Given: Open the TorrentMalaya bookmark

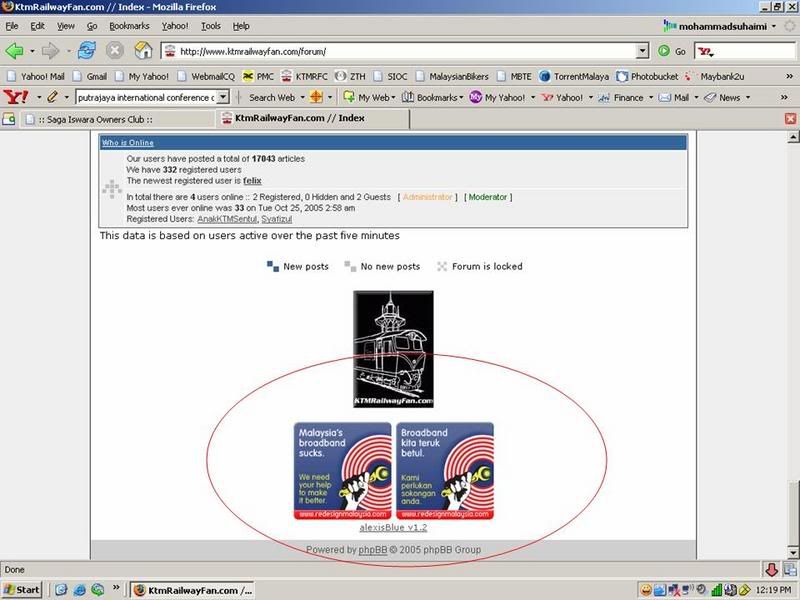Looking at the screenshot, I should tap(574, 77).
